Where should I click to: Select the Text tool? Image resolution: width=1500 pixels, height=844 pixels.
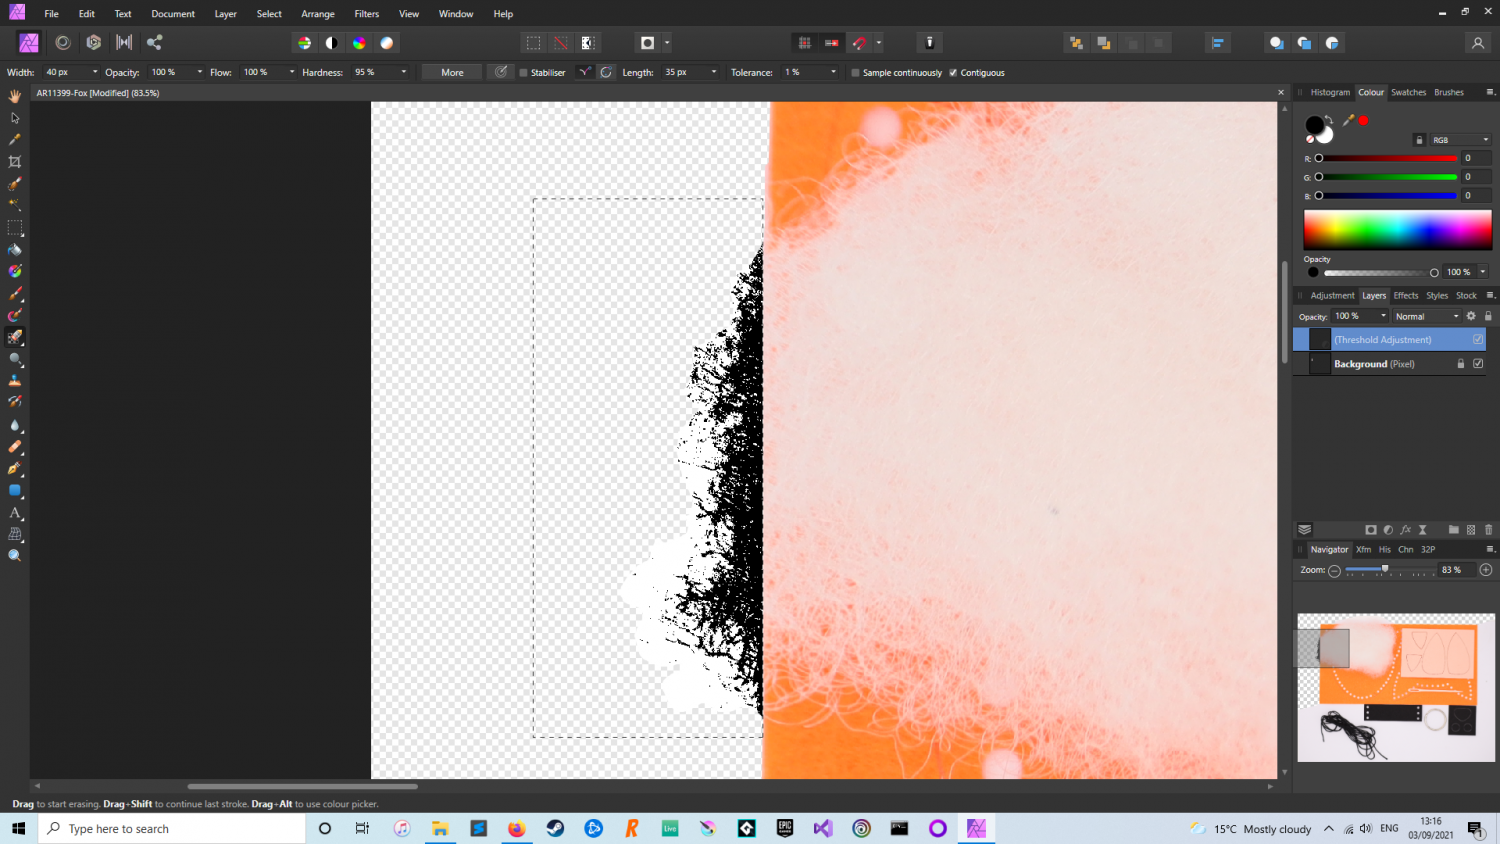15,513
